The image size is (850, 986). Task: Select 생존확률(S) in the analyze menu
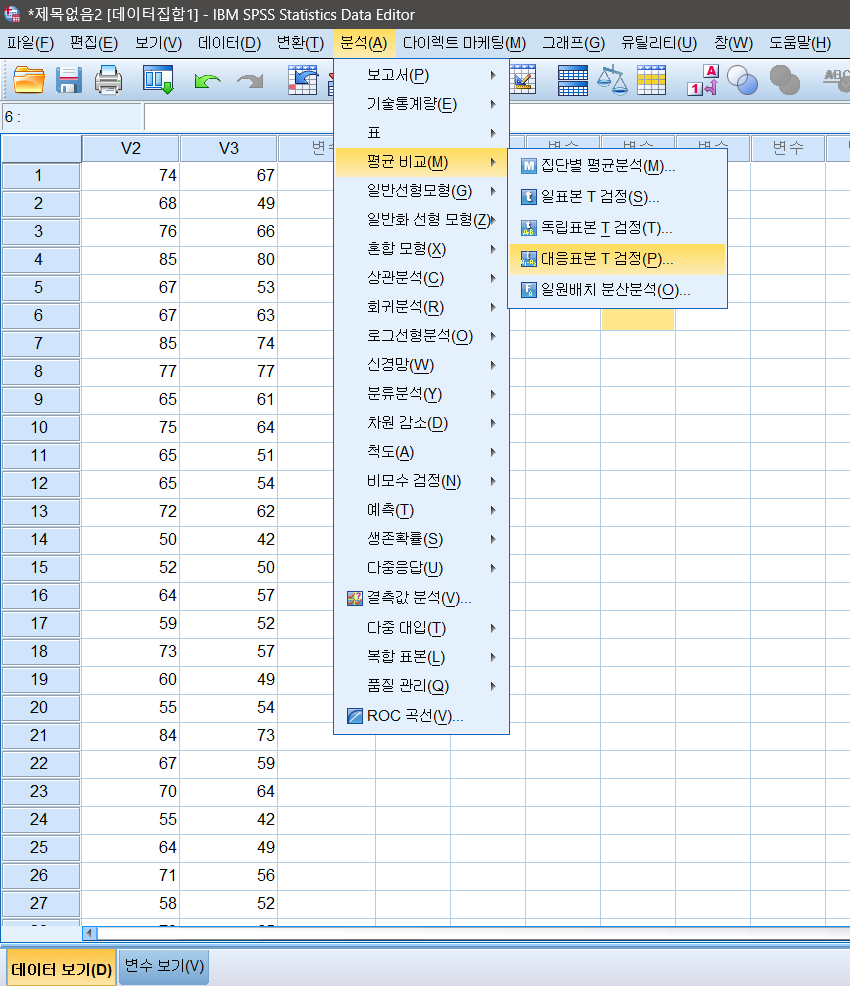click(422, 539)
